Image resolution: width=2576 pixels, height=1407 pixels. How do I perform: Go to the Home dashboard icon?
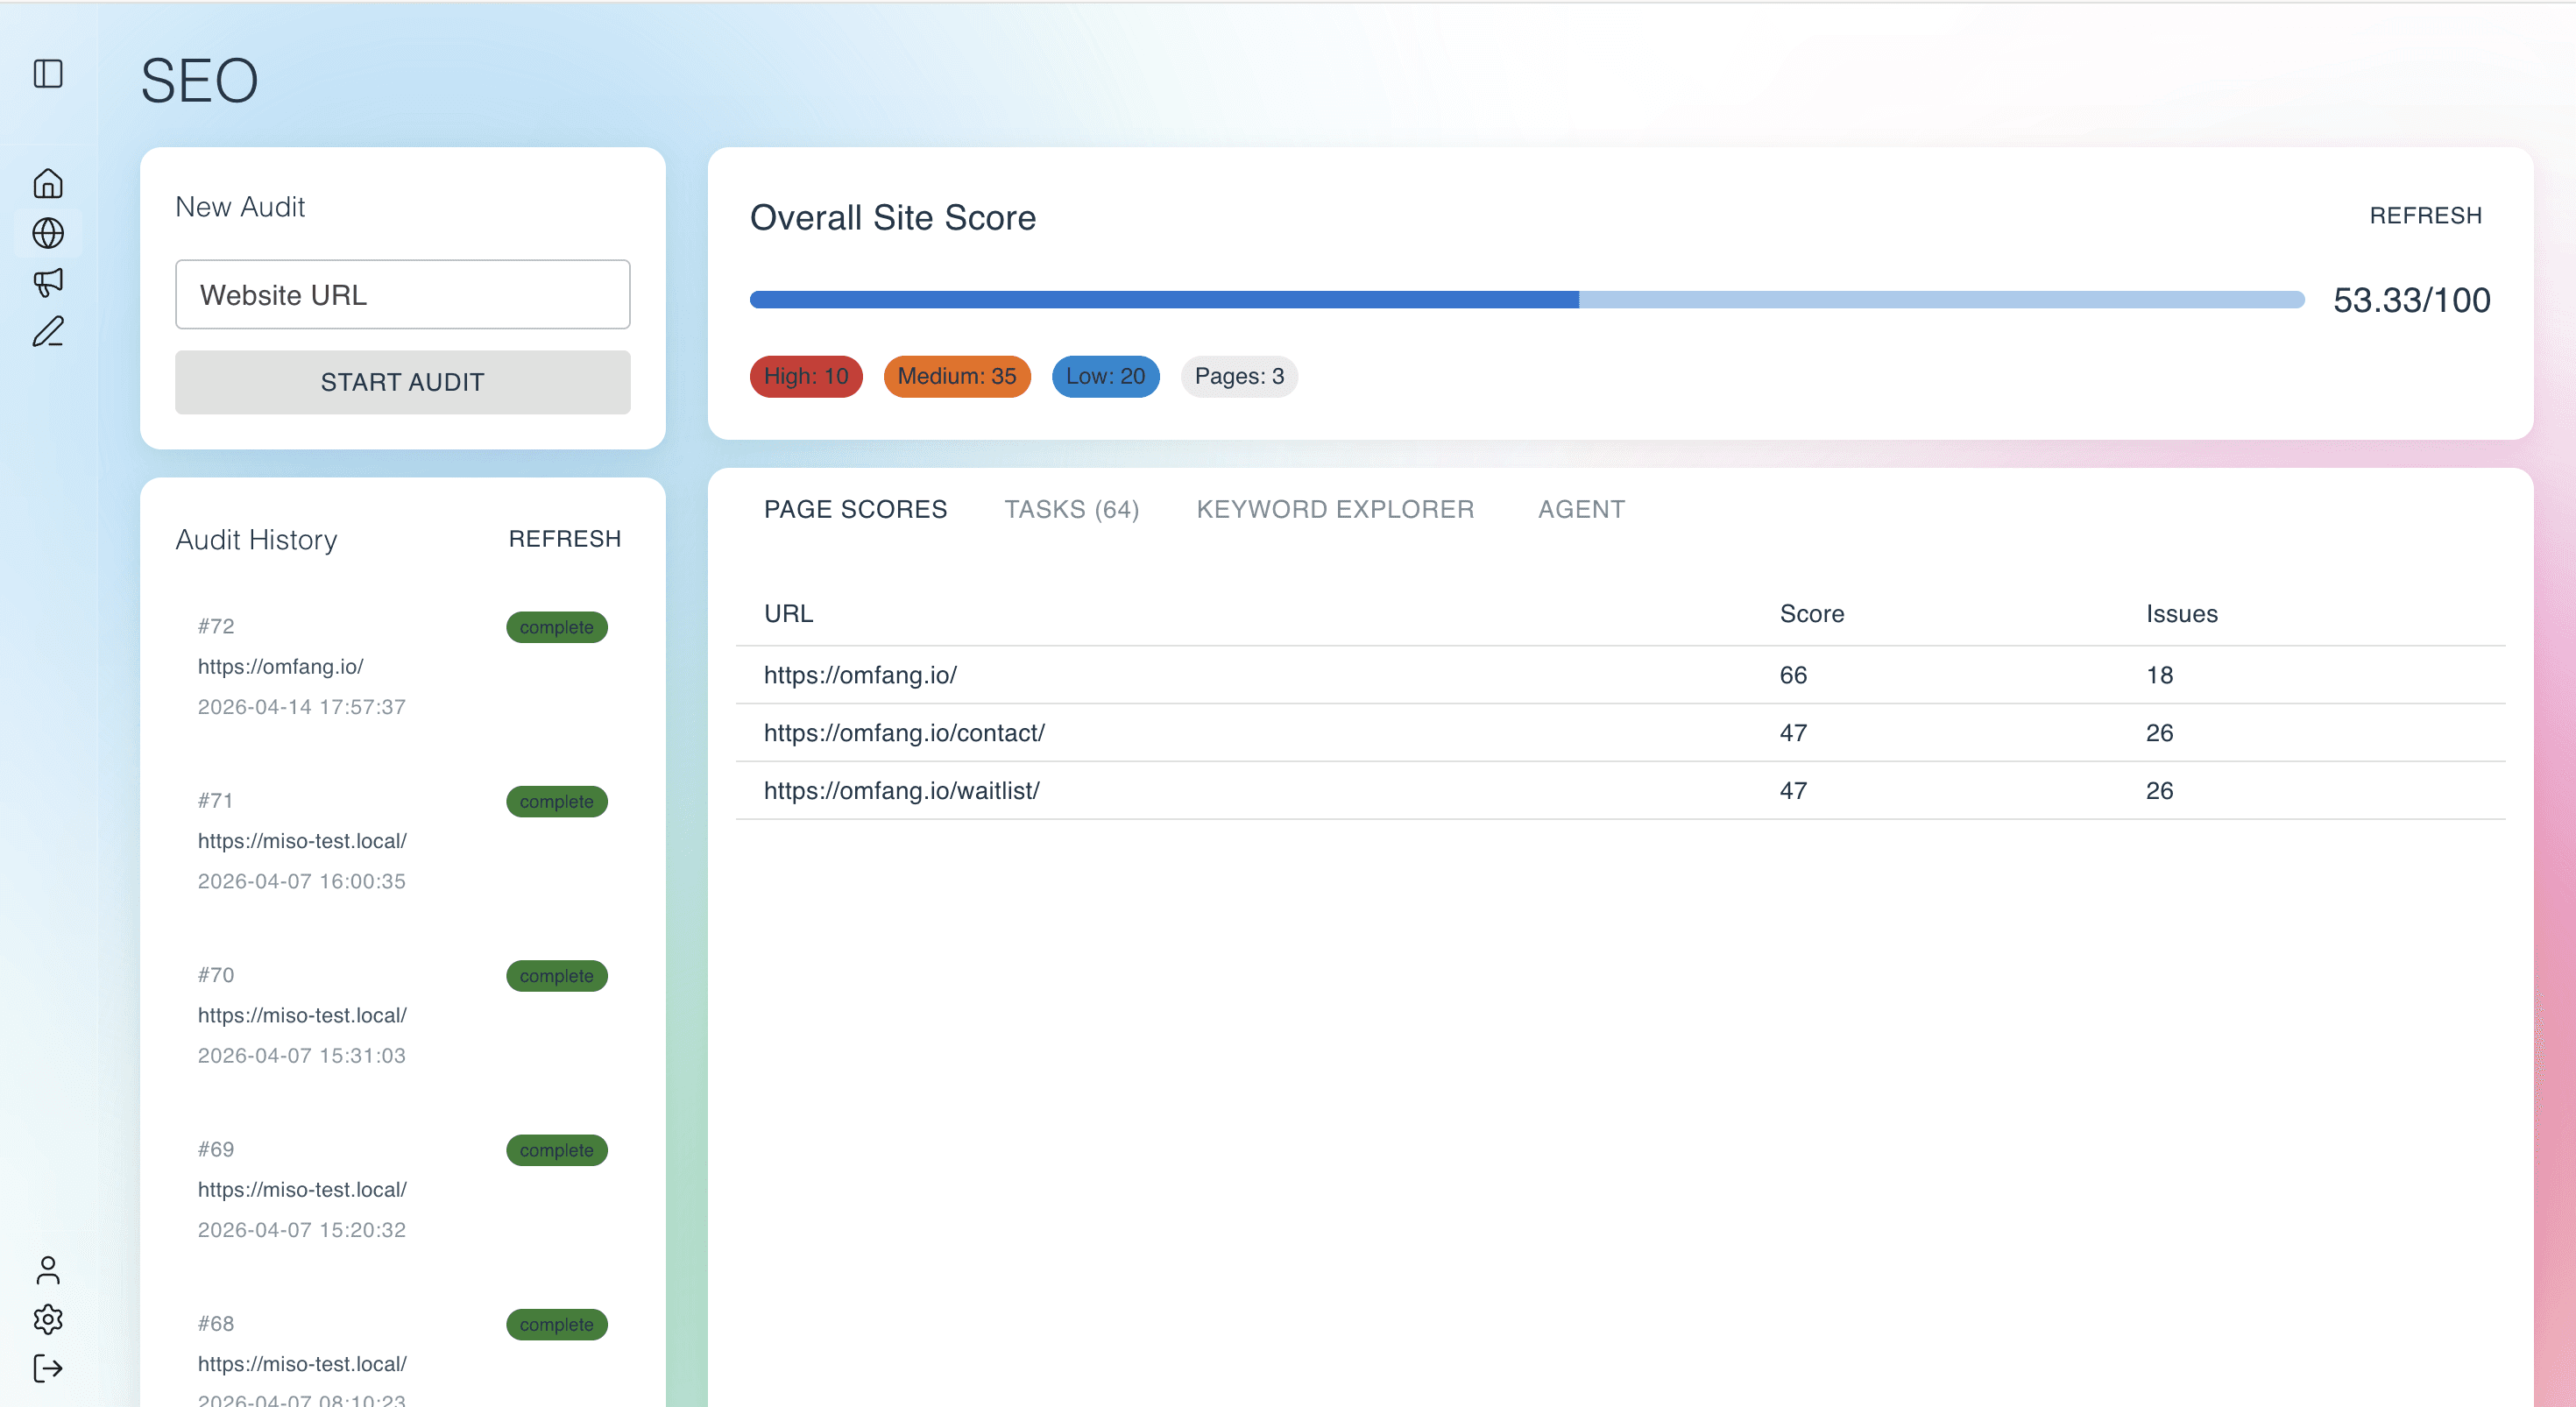click(47, 184)
